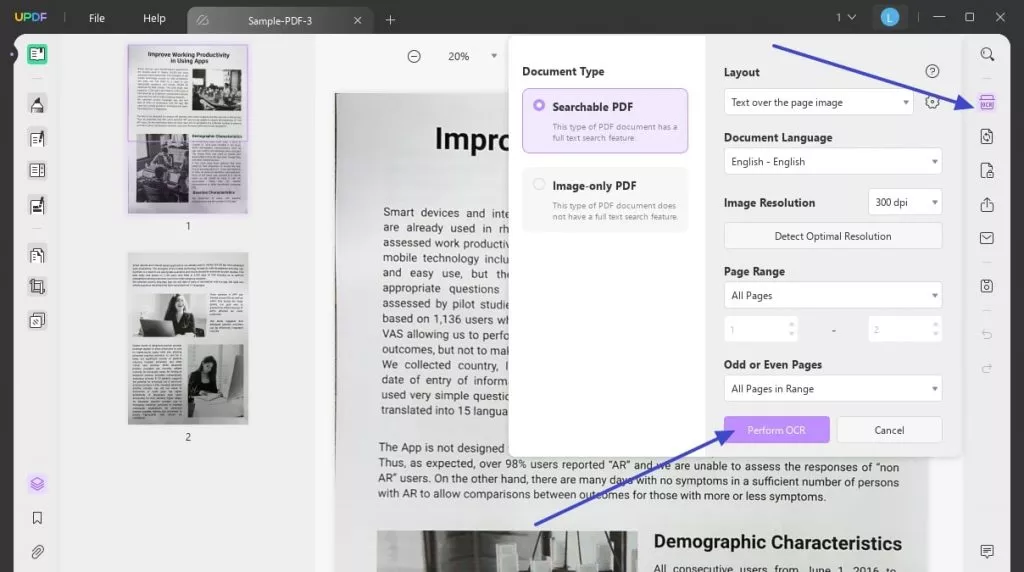Click the Save document icon

pyautogui.click(x=987, y=286)
